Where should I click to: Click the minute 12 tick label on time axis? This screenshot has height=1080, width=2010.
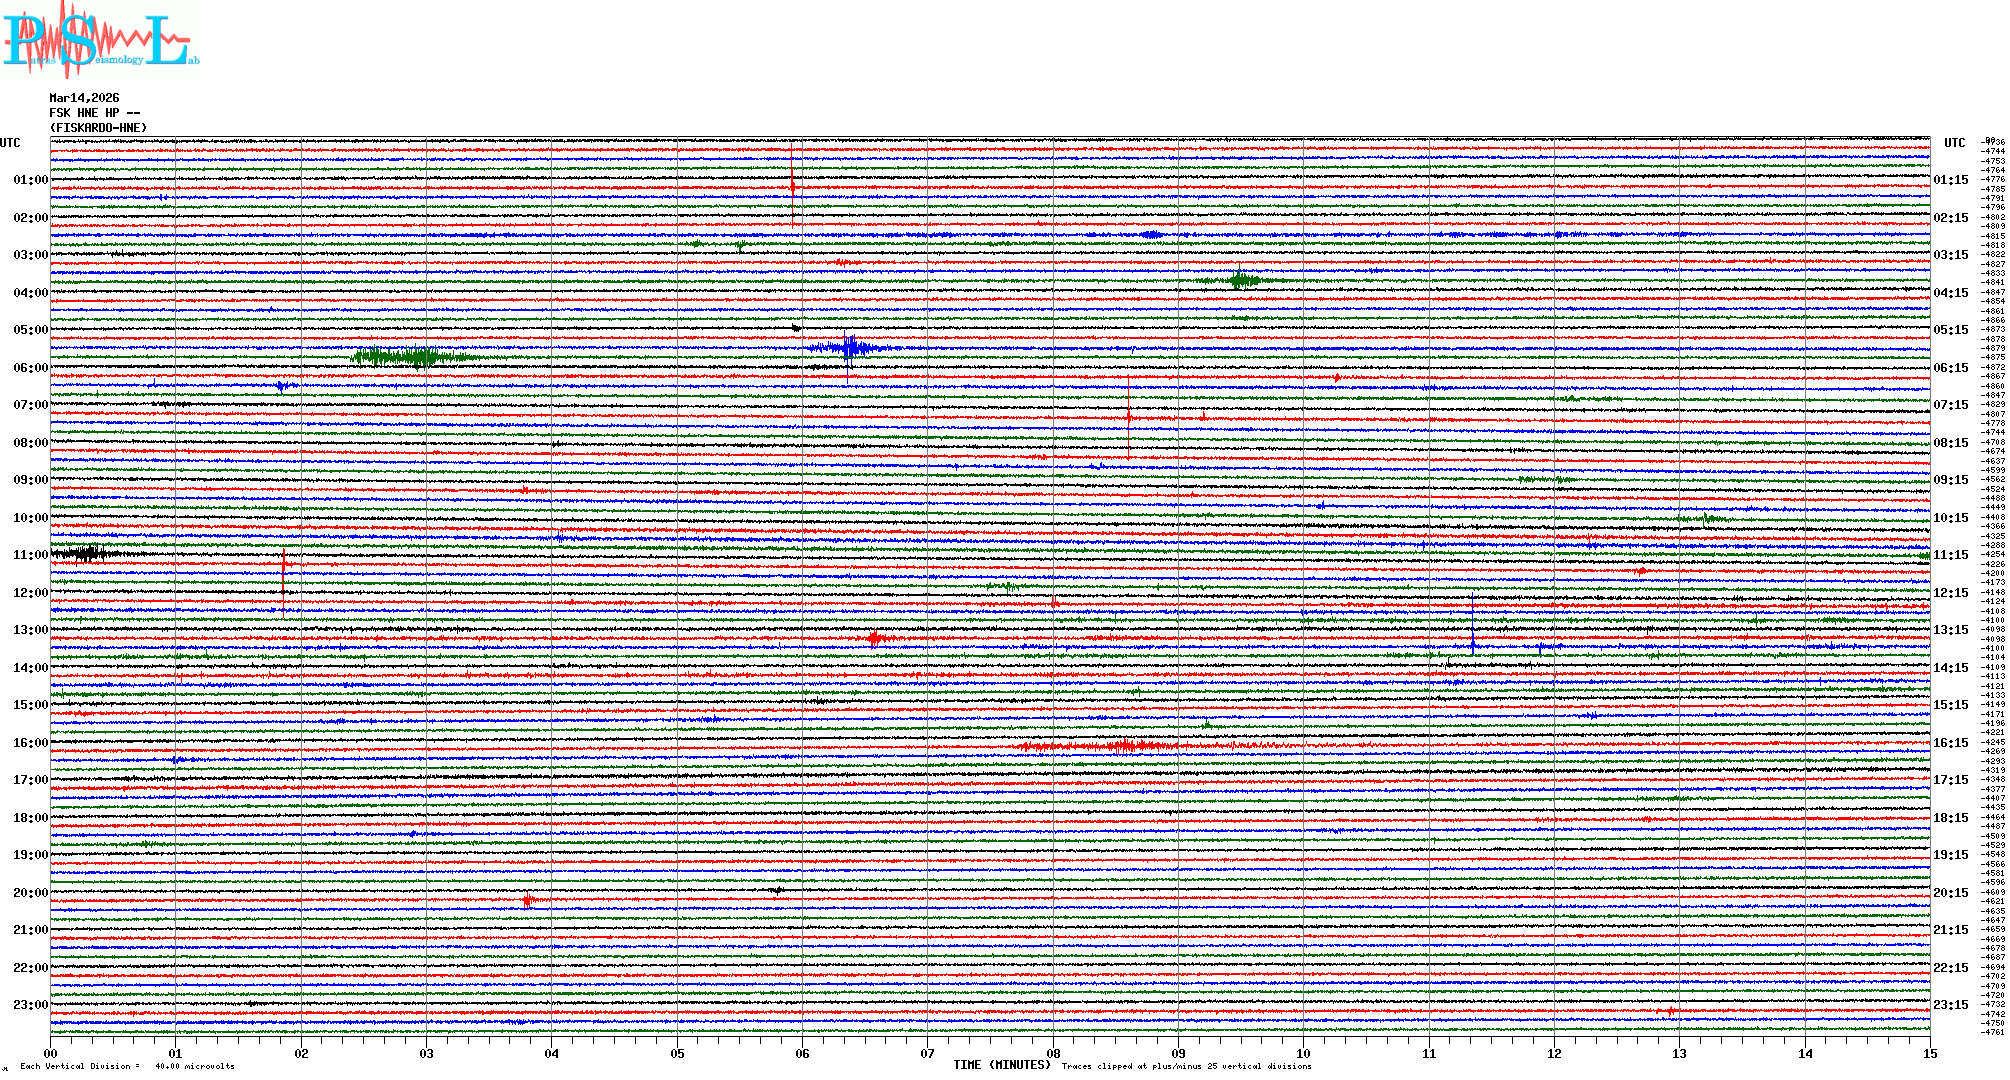[x=1554, y=1053]
